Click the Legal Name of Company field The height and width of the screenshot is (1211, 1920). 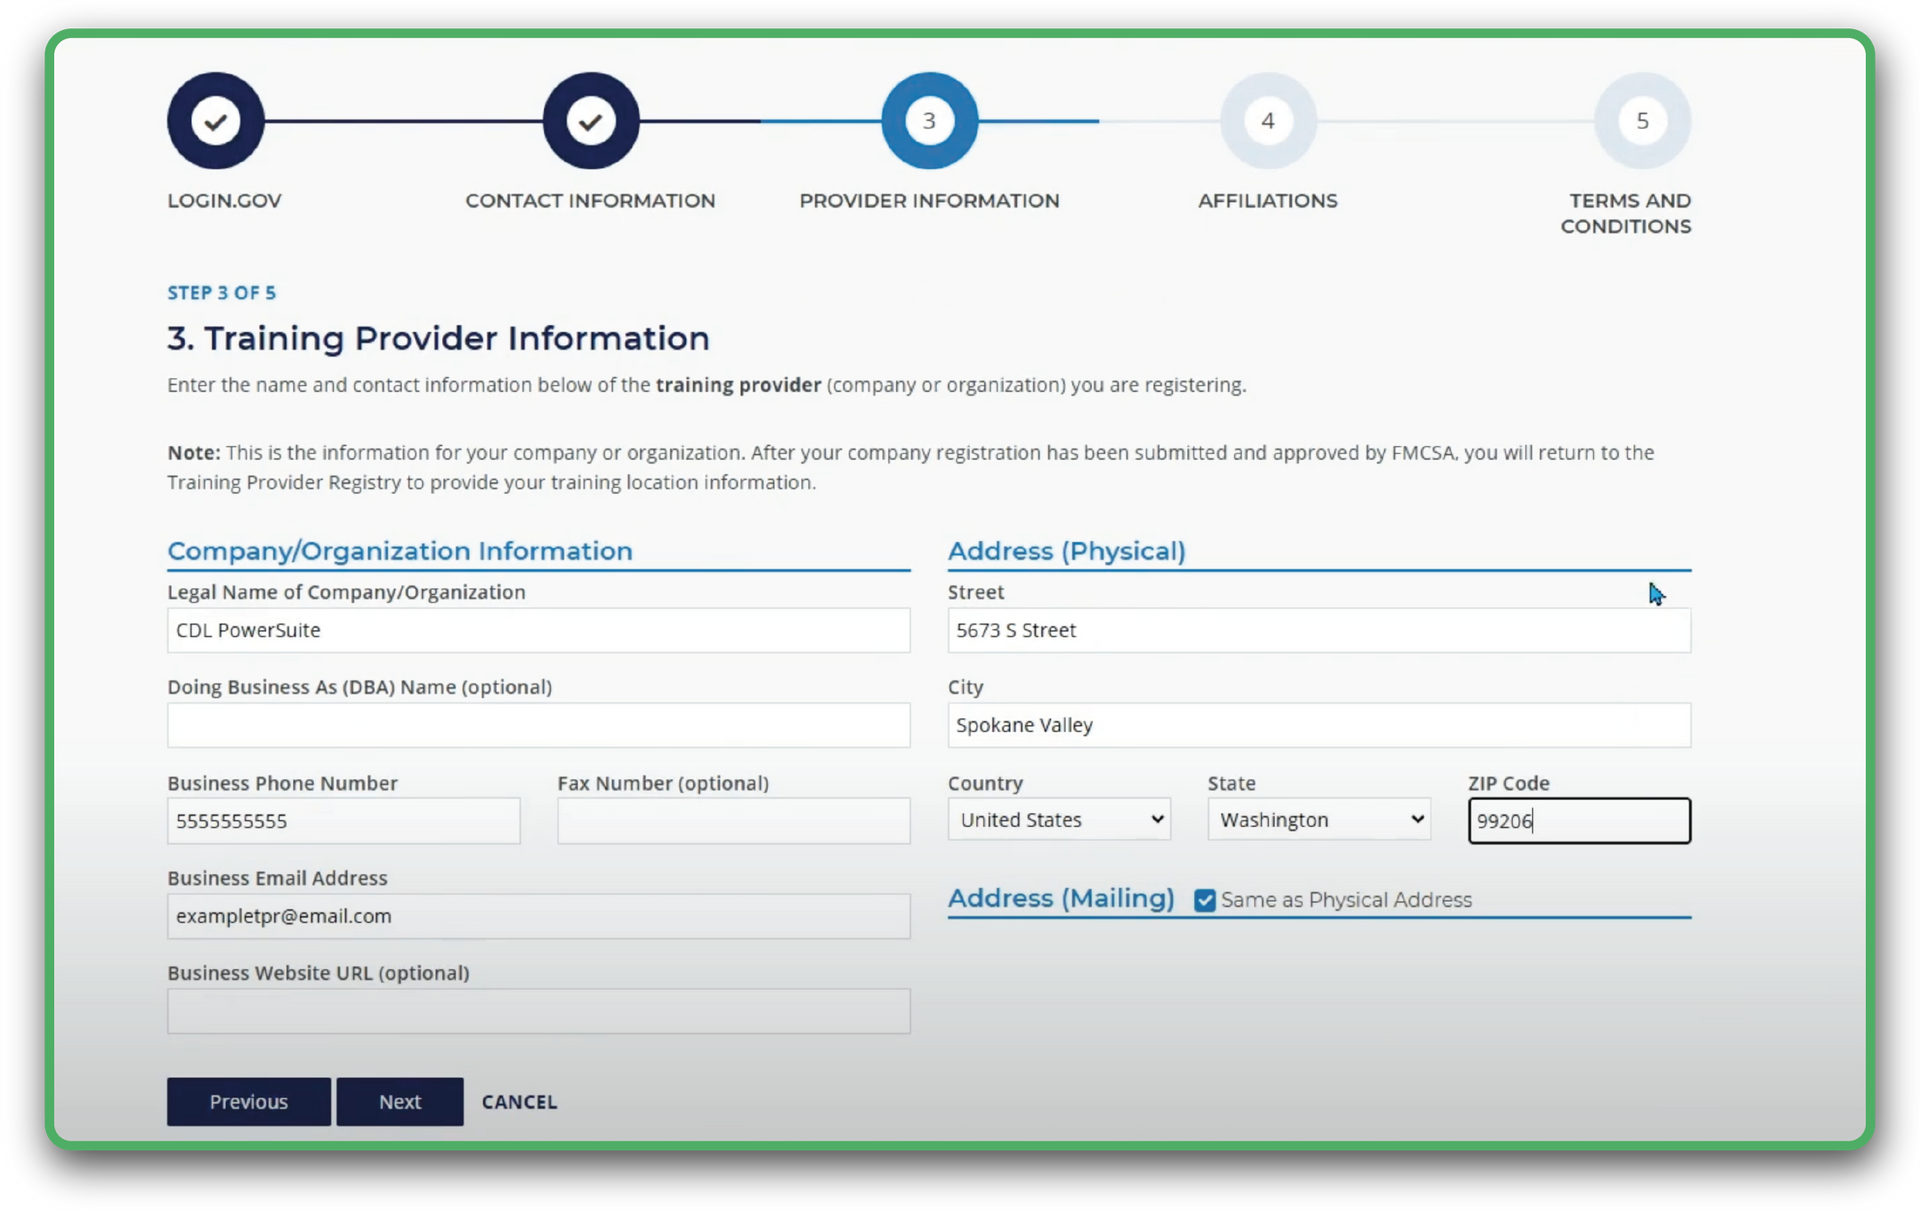coord(538,630)
